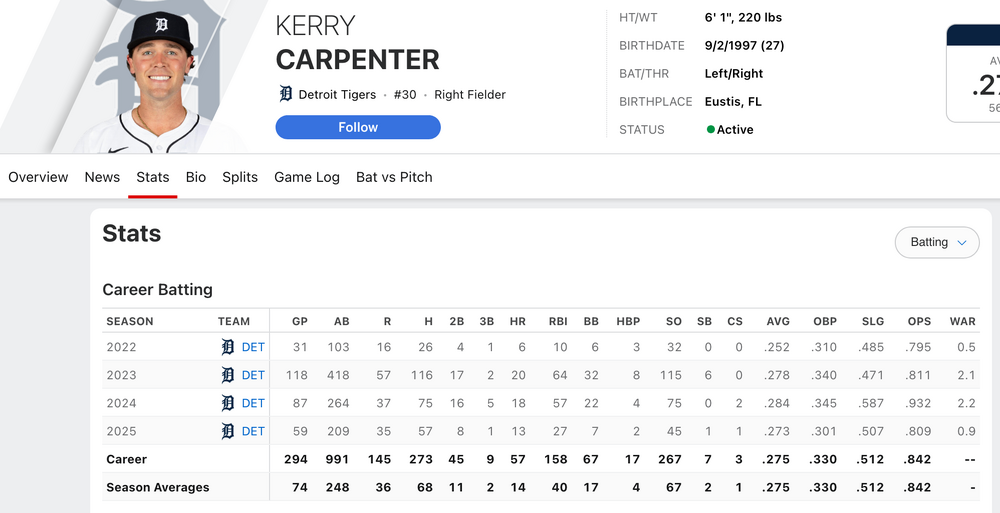Image resolution: width=1000 pixels, height=513 pixels.
Task: Open DET team link for 2023
Action: click(253, 375)
